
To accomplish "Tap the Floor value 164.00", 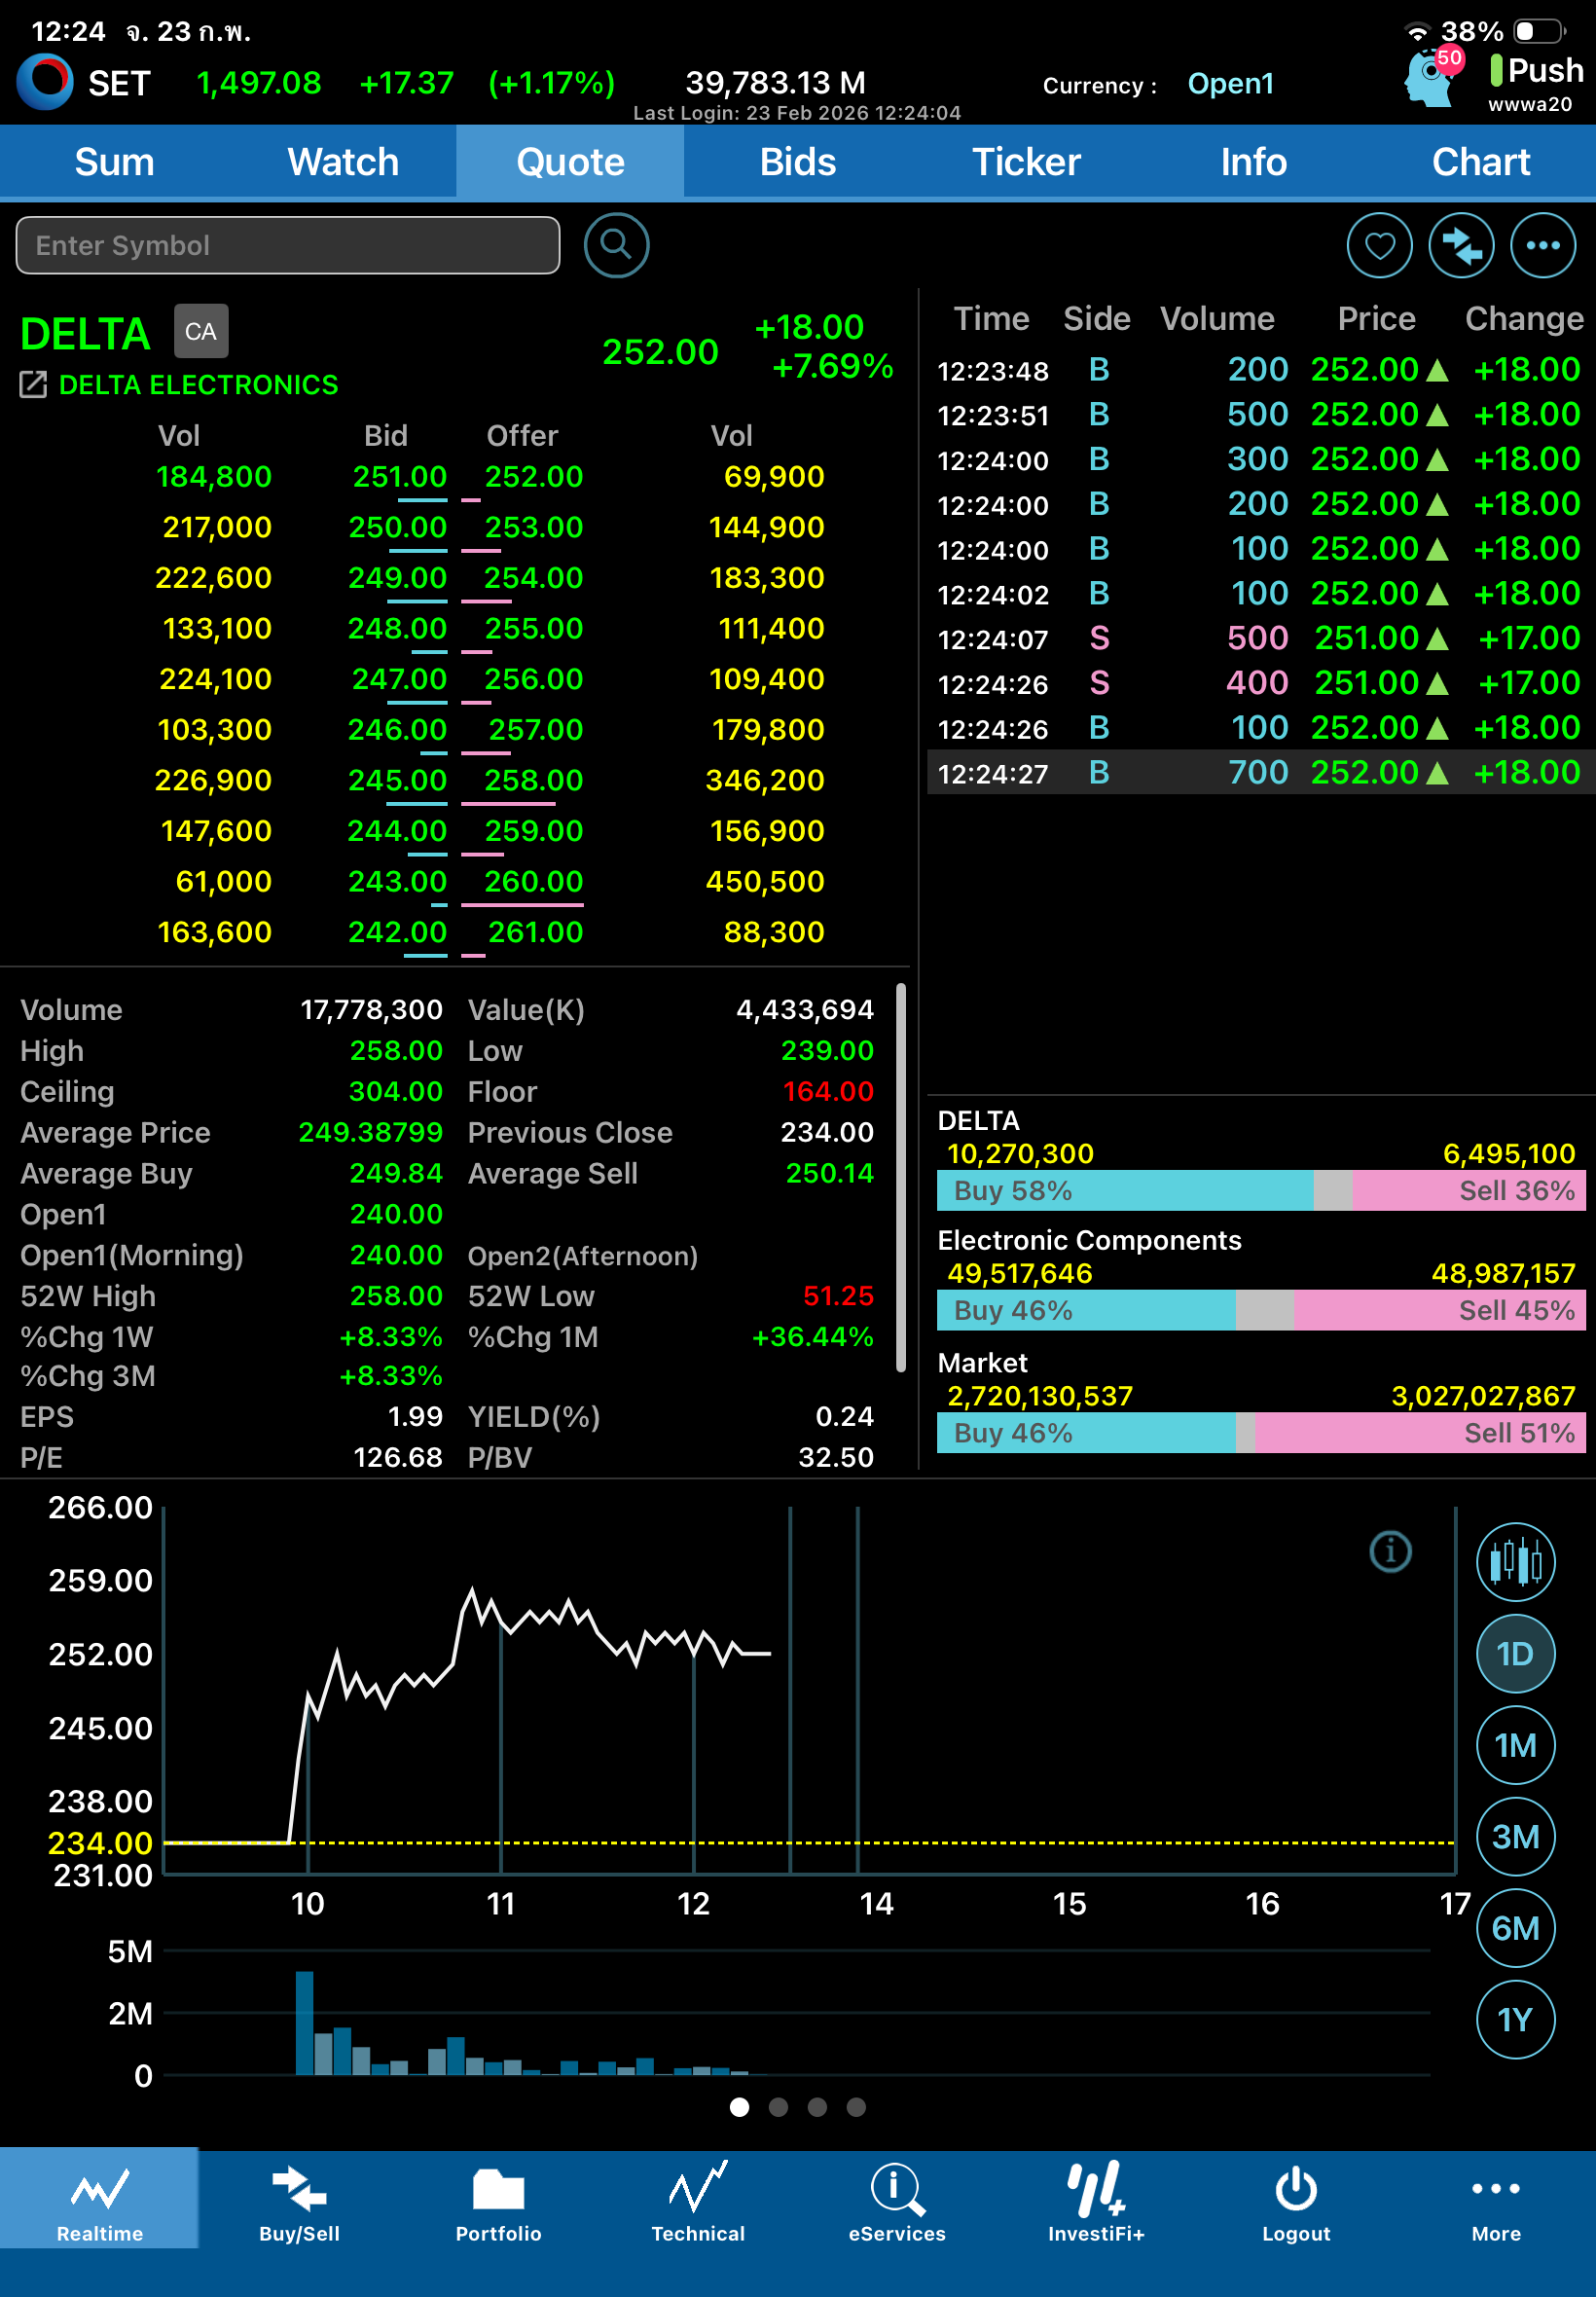I will pos(828,1091).
